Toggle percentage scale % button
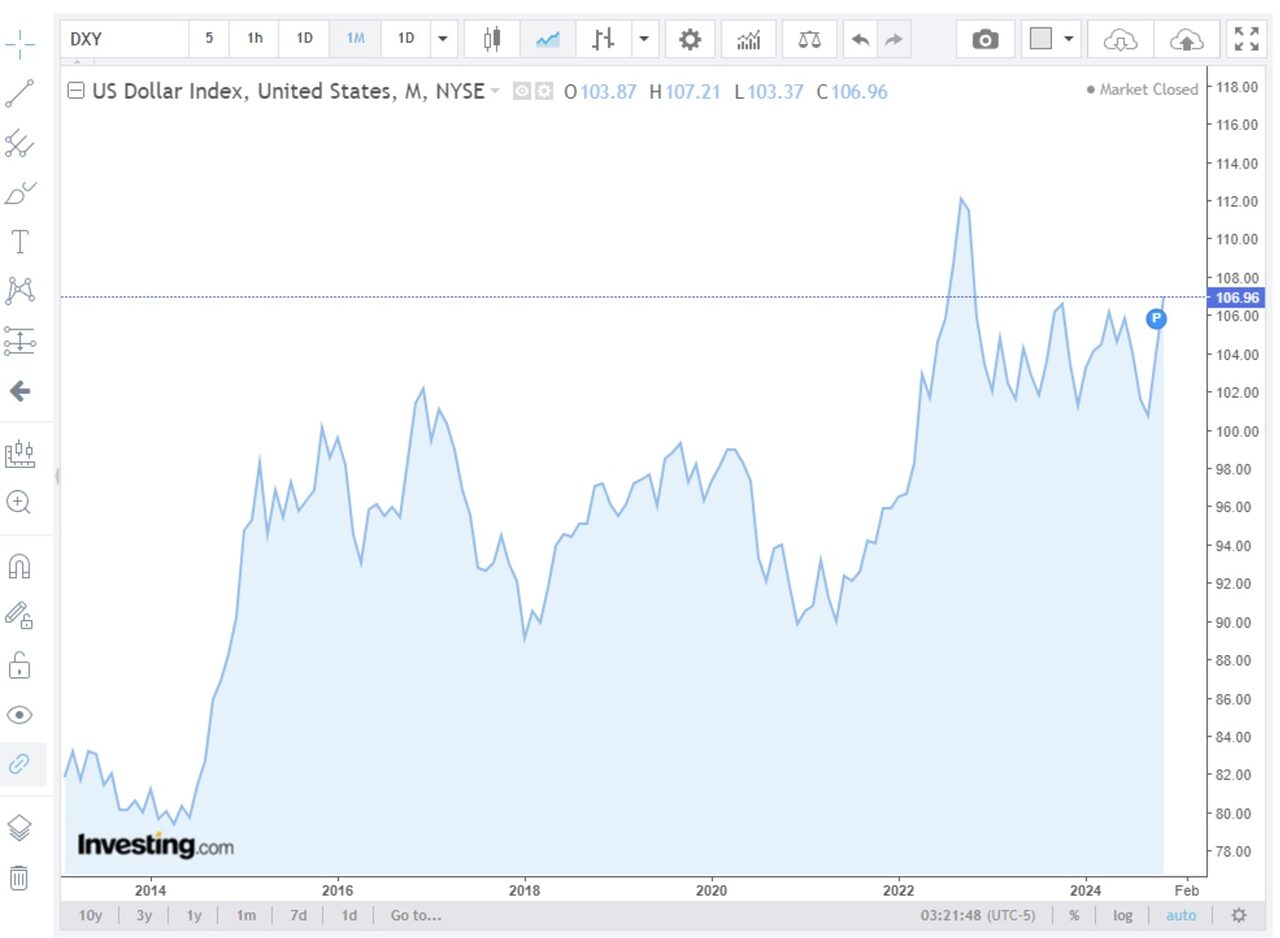 [x=1074, y=915]
